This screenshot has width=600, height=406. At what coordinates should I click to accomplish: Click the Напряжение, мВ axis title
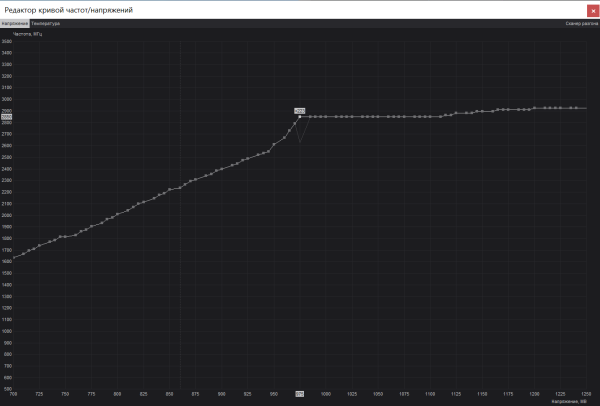pyautogui.click(x=567, y=401)
